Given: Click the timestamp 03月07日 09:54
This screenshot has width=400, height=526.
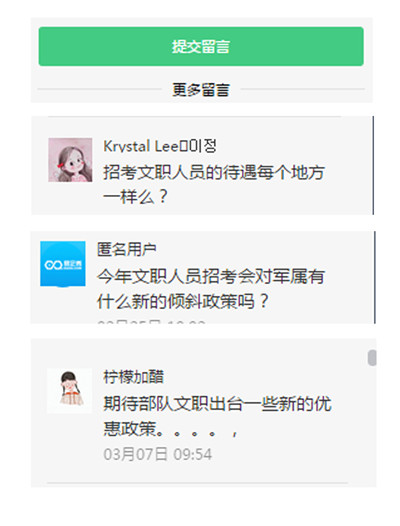Looking at the screenshot, I should click(x=158, y=454).
